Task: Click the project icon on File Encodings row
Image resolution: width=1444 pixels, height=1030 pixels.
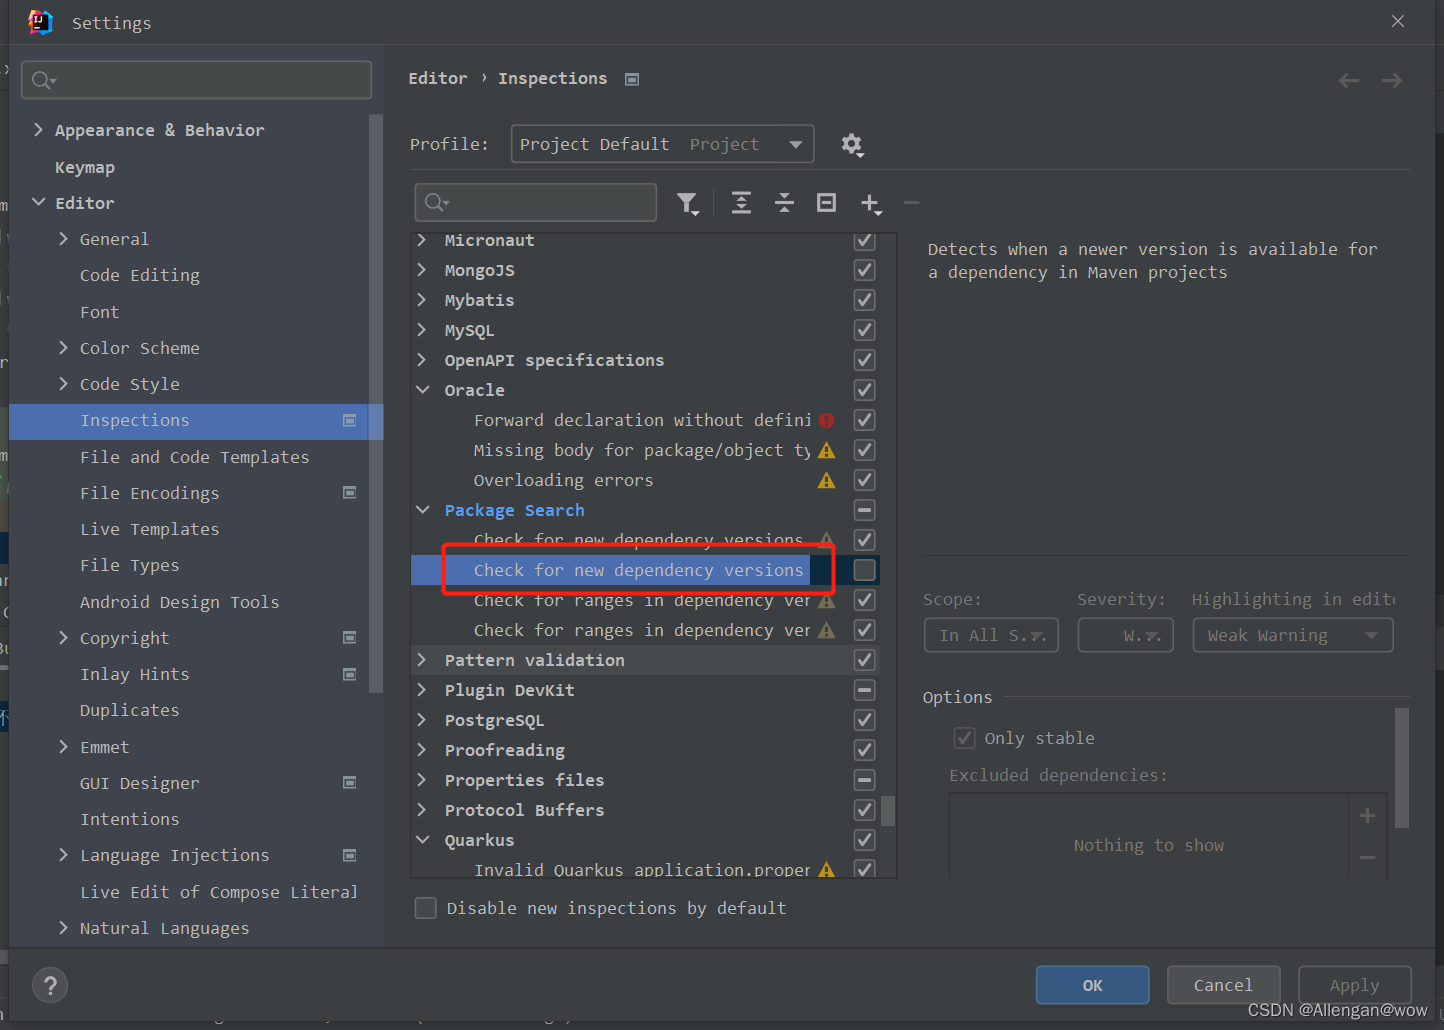Action: point(350,492)
